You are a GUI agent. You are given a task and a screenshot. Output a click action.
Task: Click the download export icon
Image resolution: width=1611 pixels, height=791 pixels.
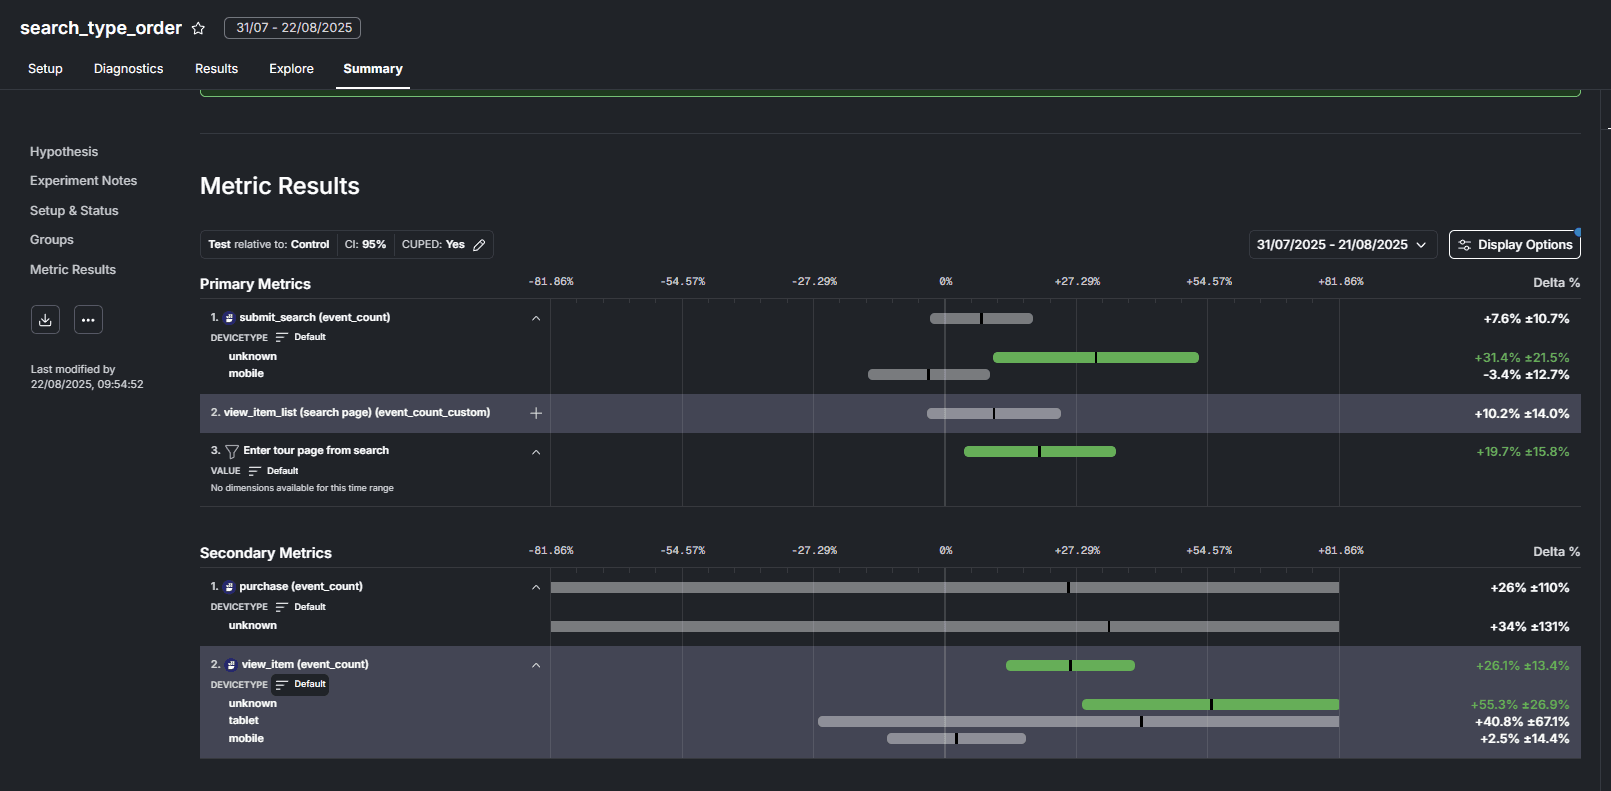45,320
